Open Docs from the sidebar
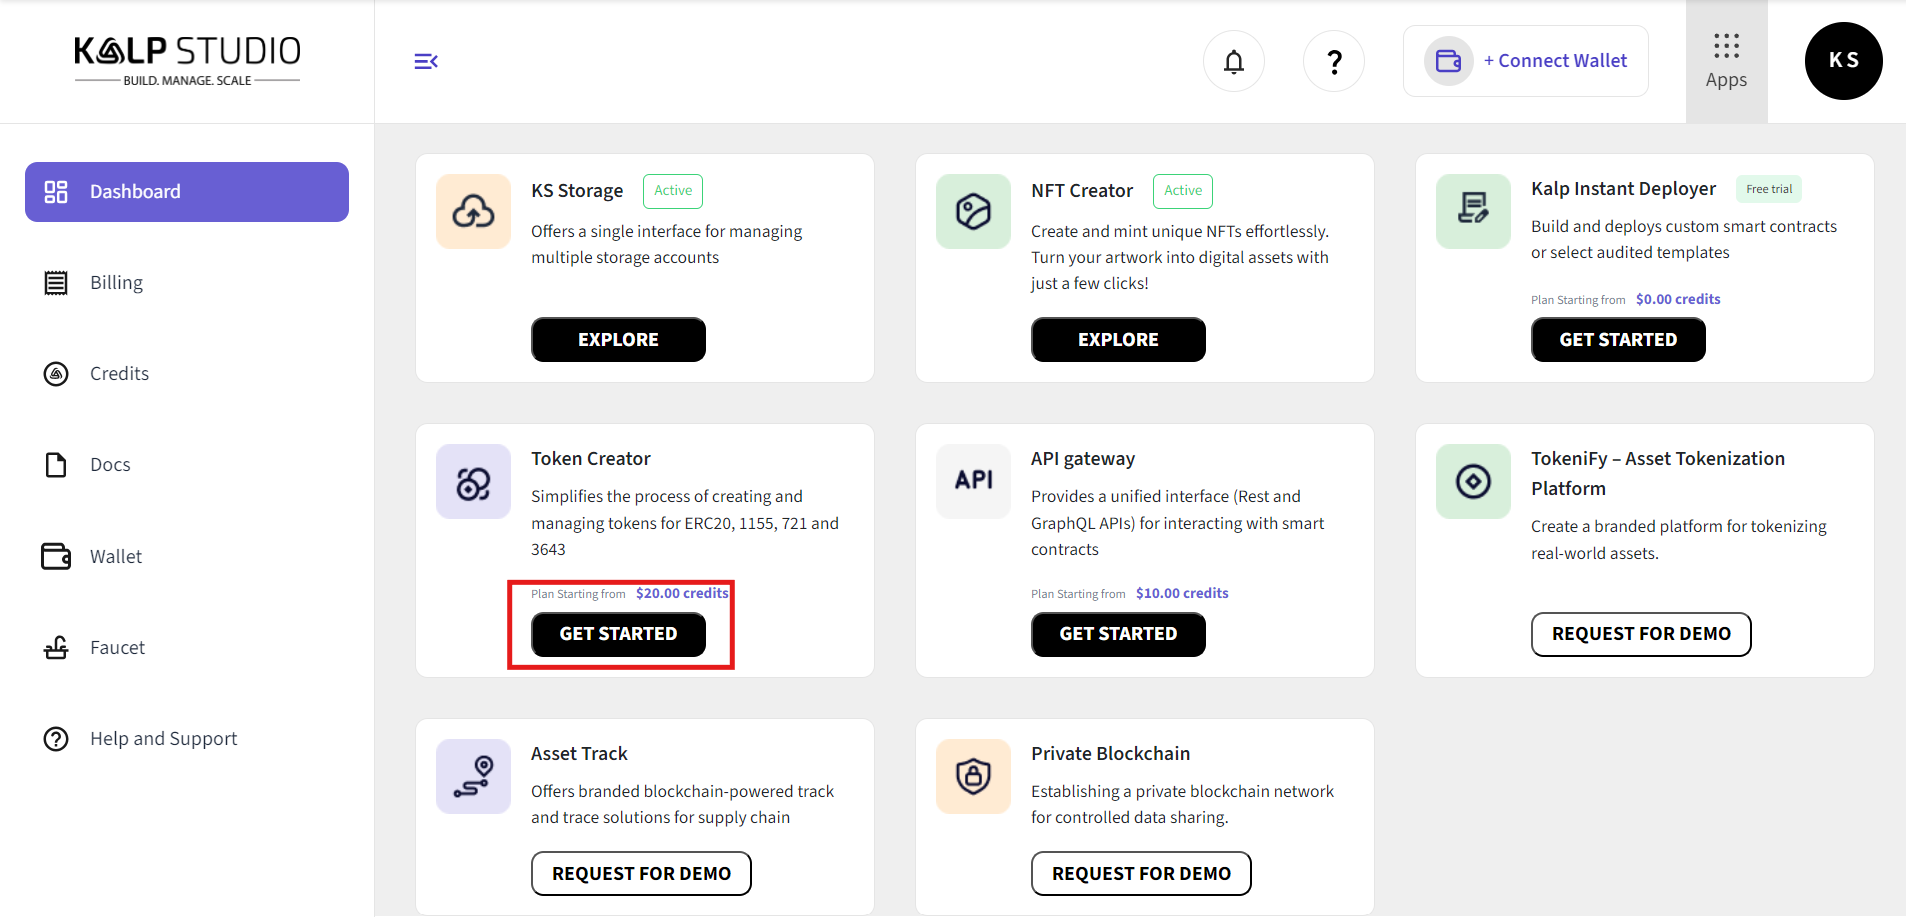The height and width of the screenshot is (917, 1906). pyautogui.click(x=110, y=465)
